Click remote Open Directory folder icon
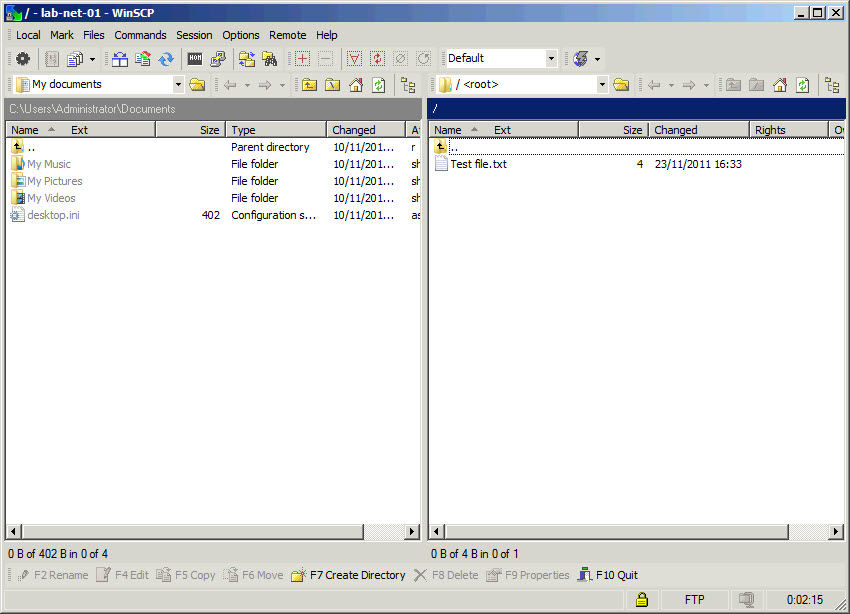This screenshot has width=850, height=614. point(621,85)
